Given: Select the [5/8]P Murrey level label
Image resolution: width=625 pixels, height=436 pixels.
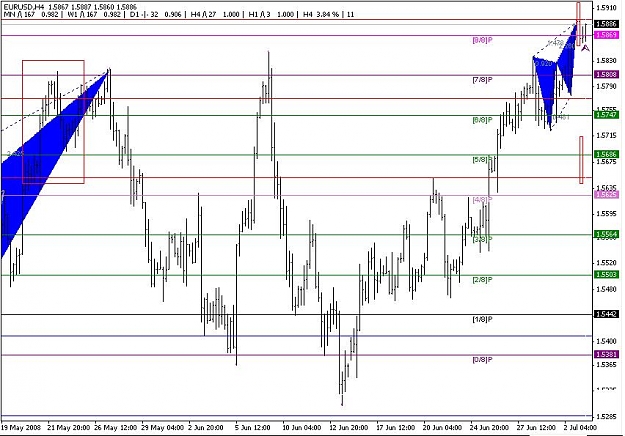Looking at the screenshot, I should pyautogui.click(x=482, y=160).
